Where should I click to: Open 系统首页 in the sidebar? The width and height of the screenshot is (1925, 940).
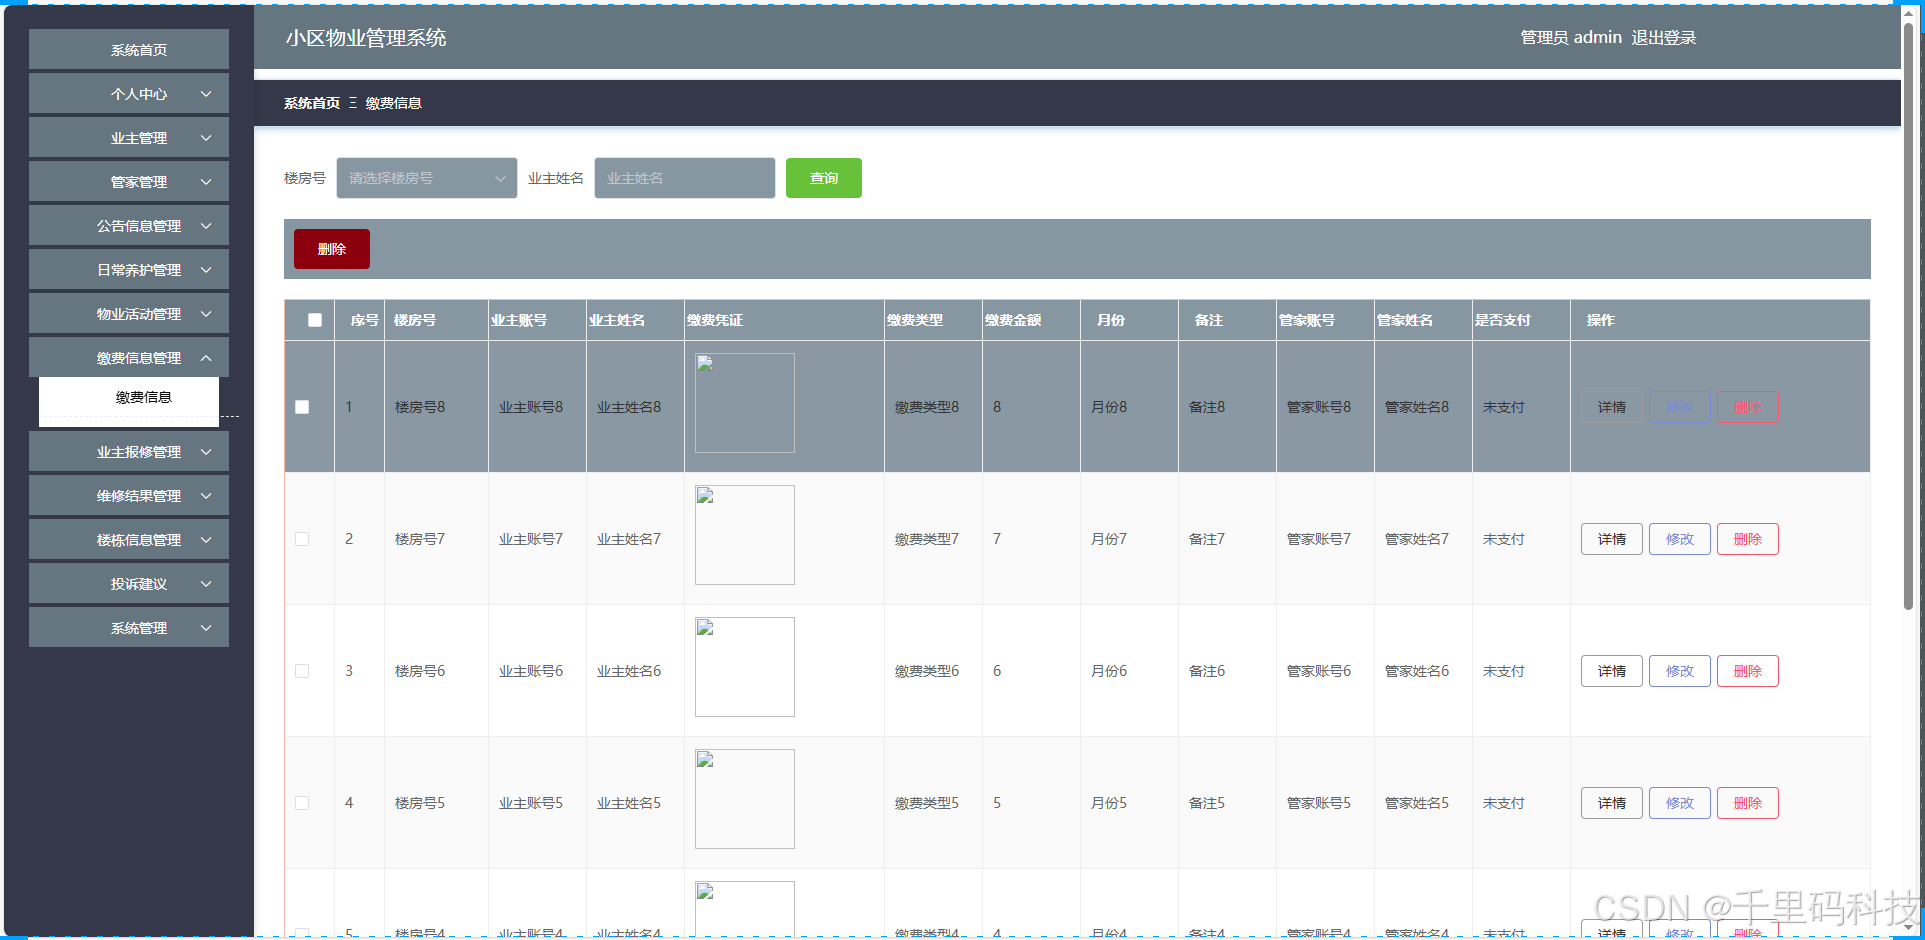(129, 50)
